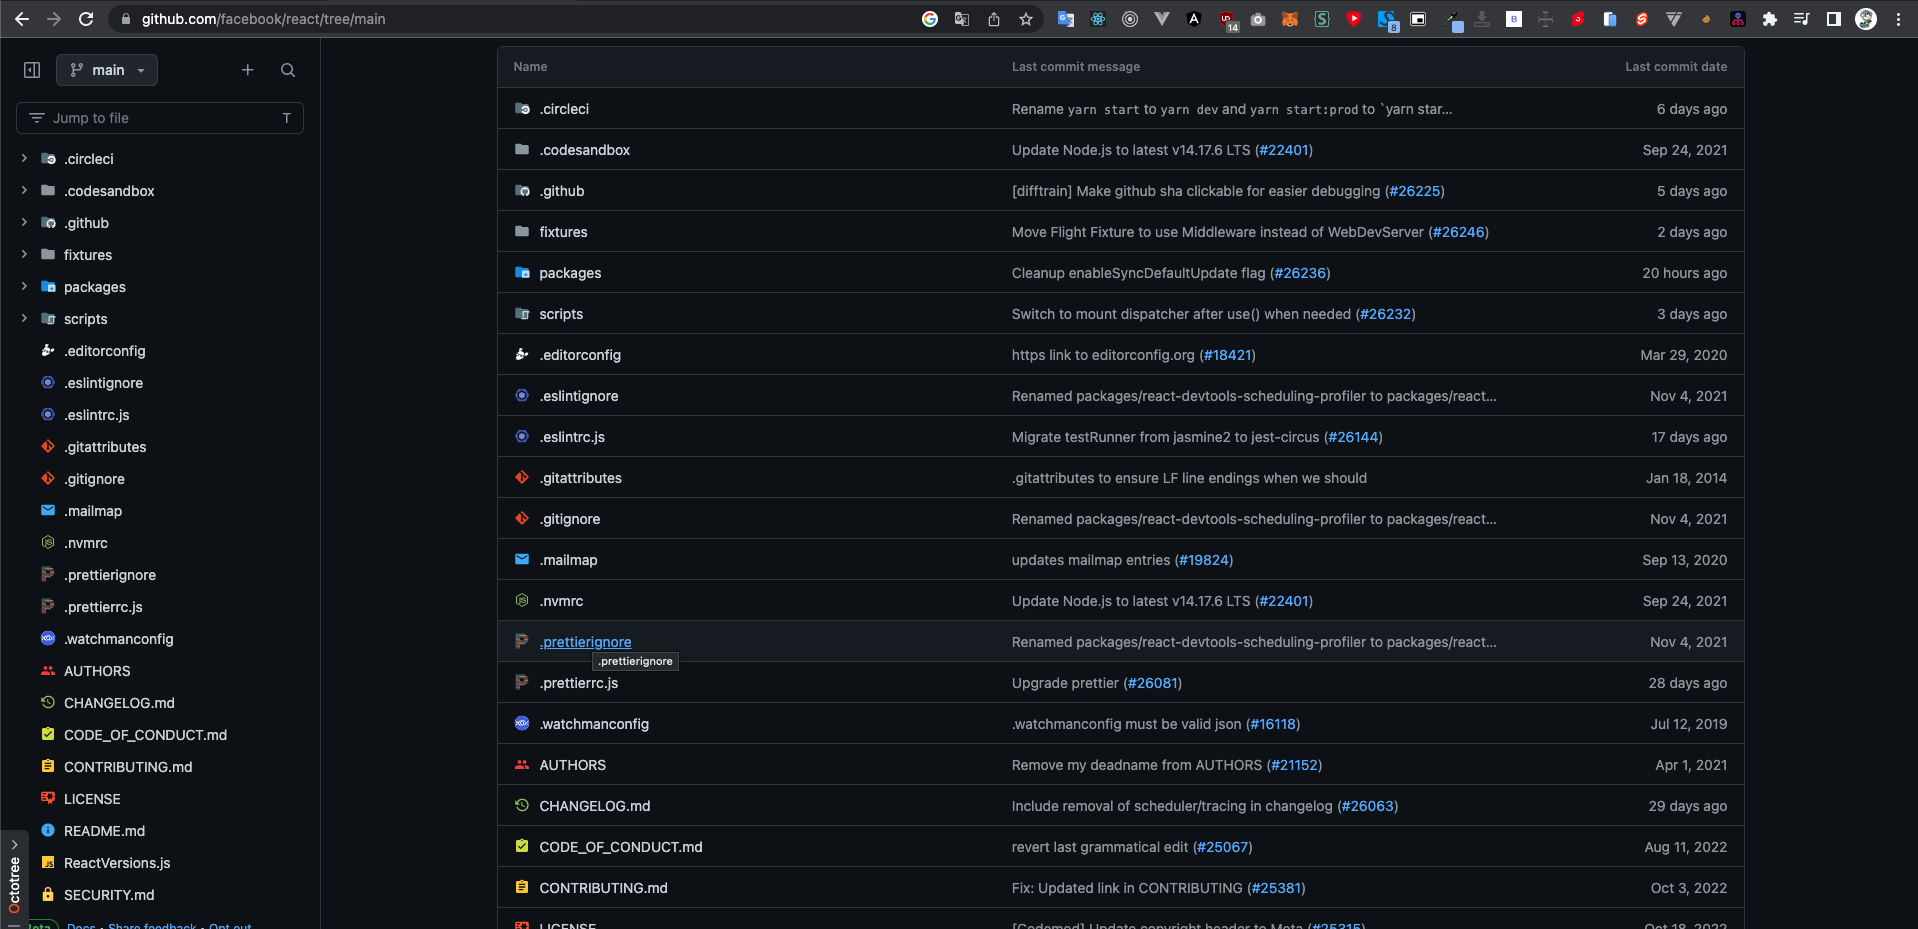Toggle the Octotree side panel
This screenshot has height=929, width=1918.
point(14,879)
